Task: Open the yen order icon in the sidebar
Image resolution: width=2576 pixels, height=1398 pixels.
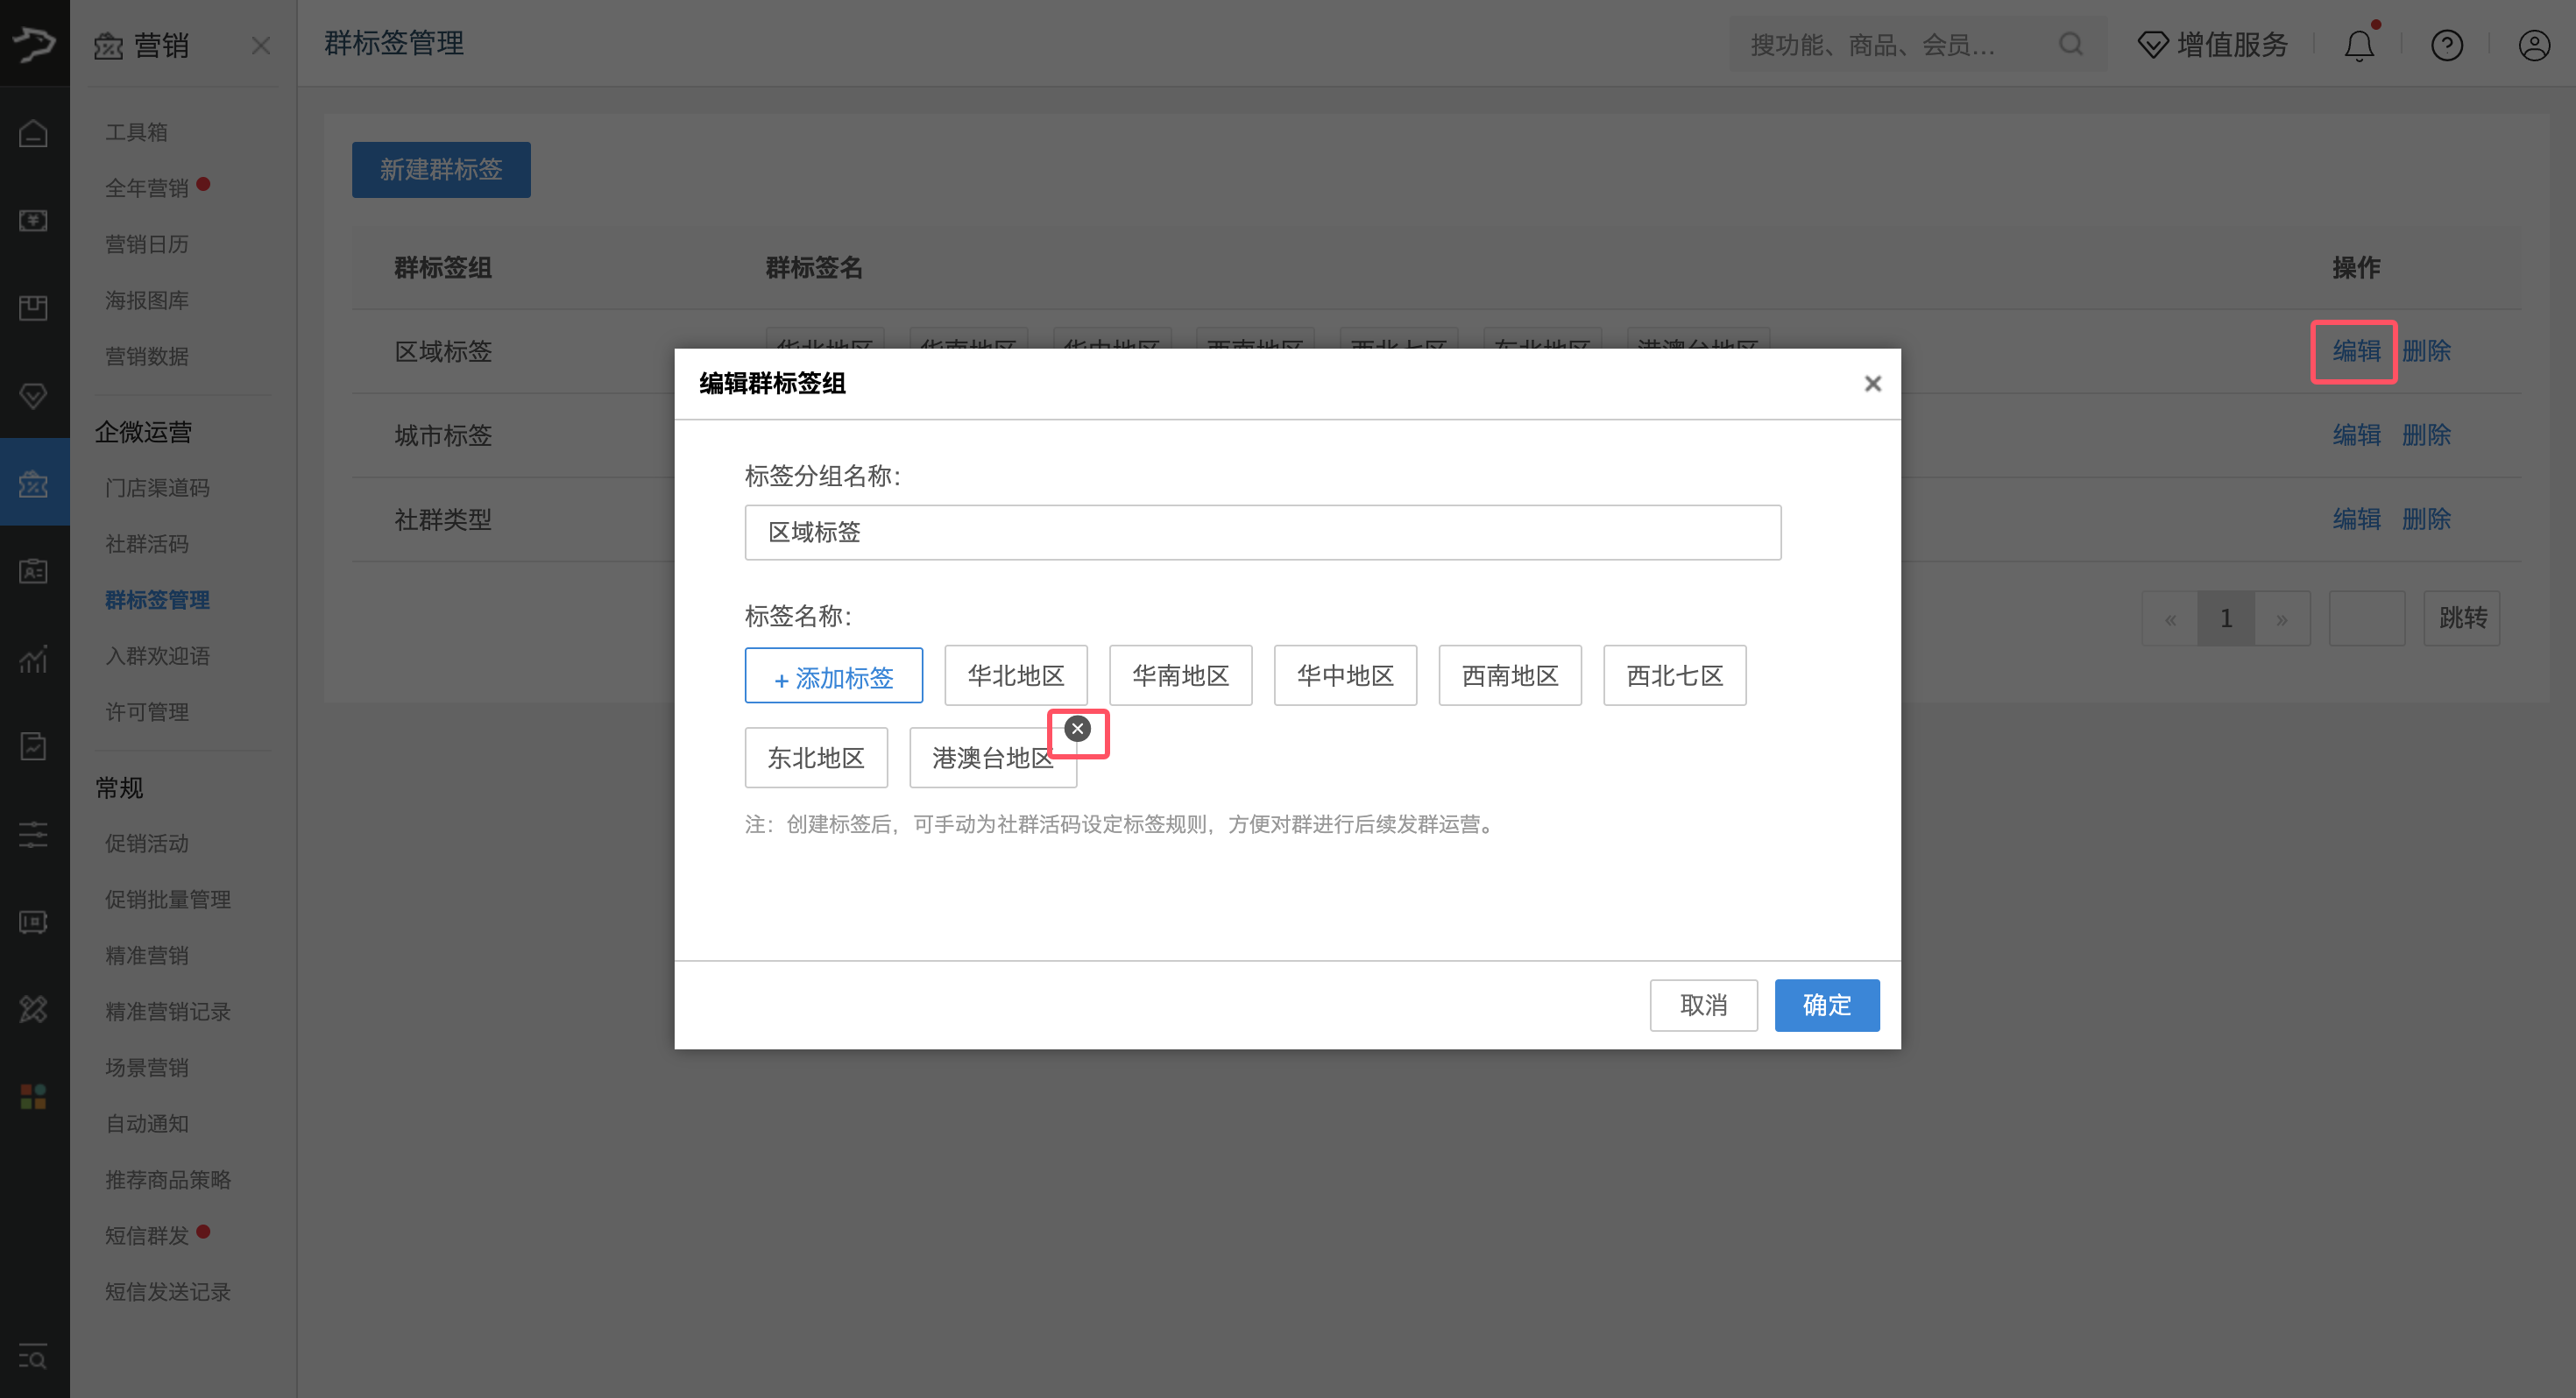Action: [x=34, y=220]
